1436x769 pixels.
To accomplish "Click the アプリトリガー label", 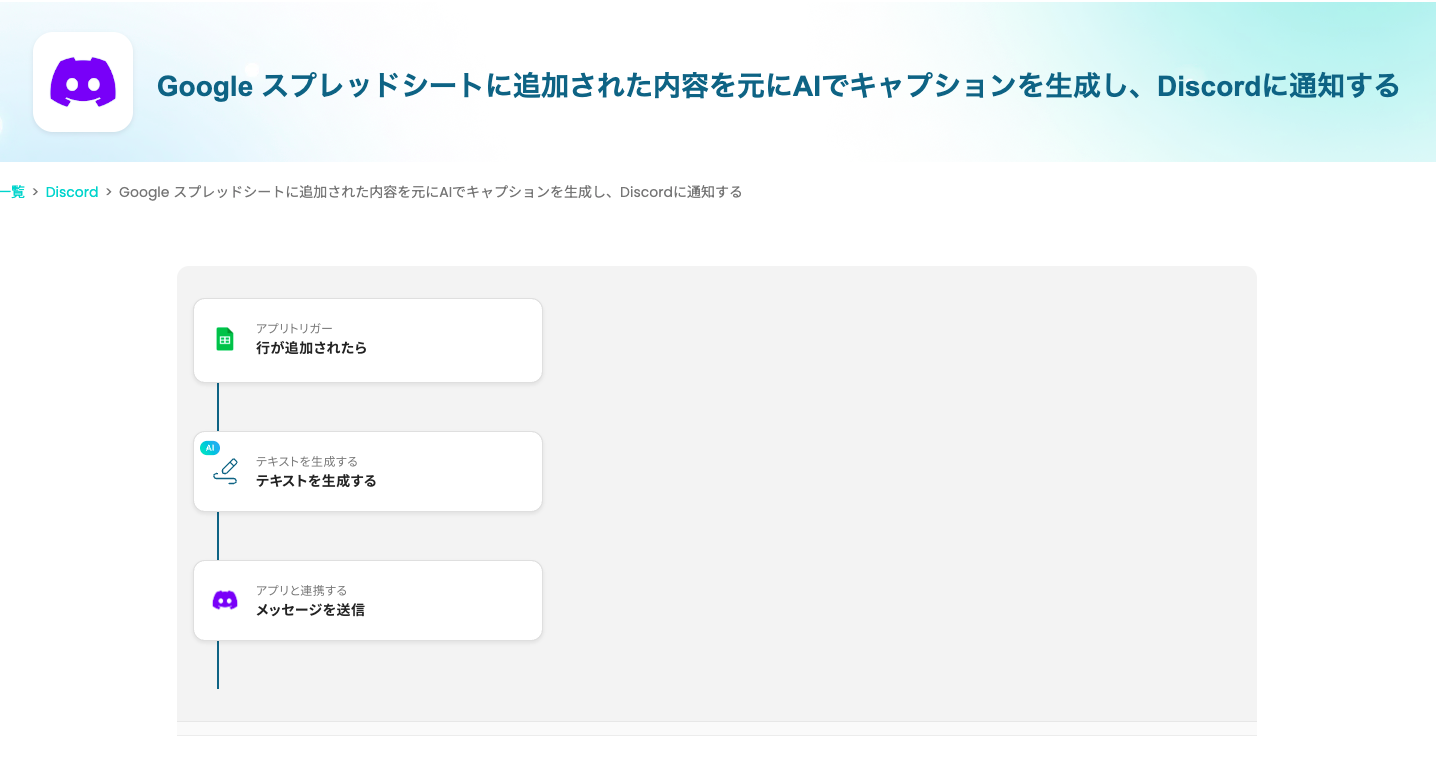I will click(x=294, y=328).
